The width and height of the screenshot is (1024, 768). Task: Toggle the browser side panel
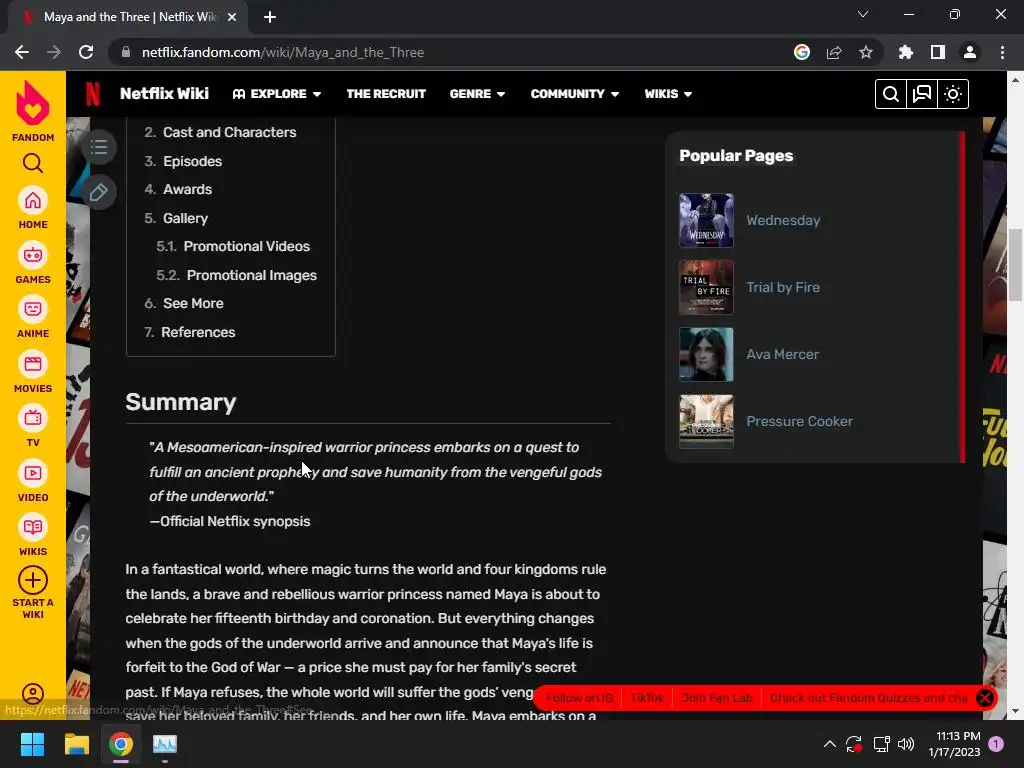point(938,52)
